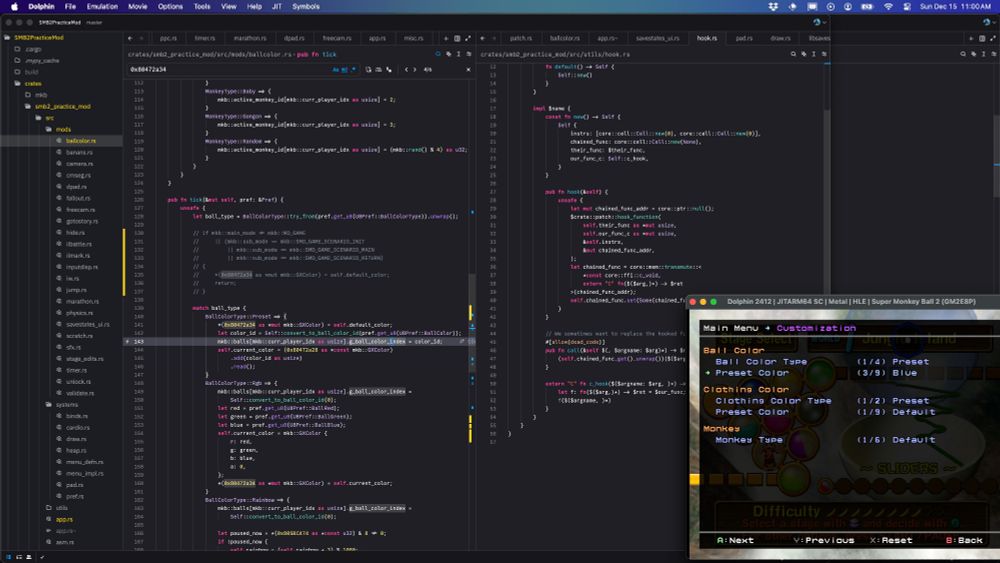Click line 143 in ballcolor.rs gutter

pos(138,342)
